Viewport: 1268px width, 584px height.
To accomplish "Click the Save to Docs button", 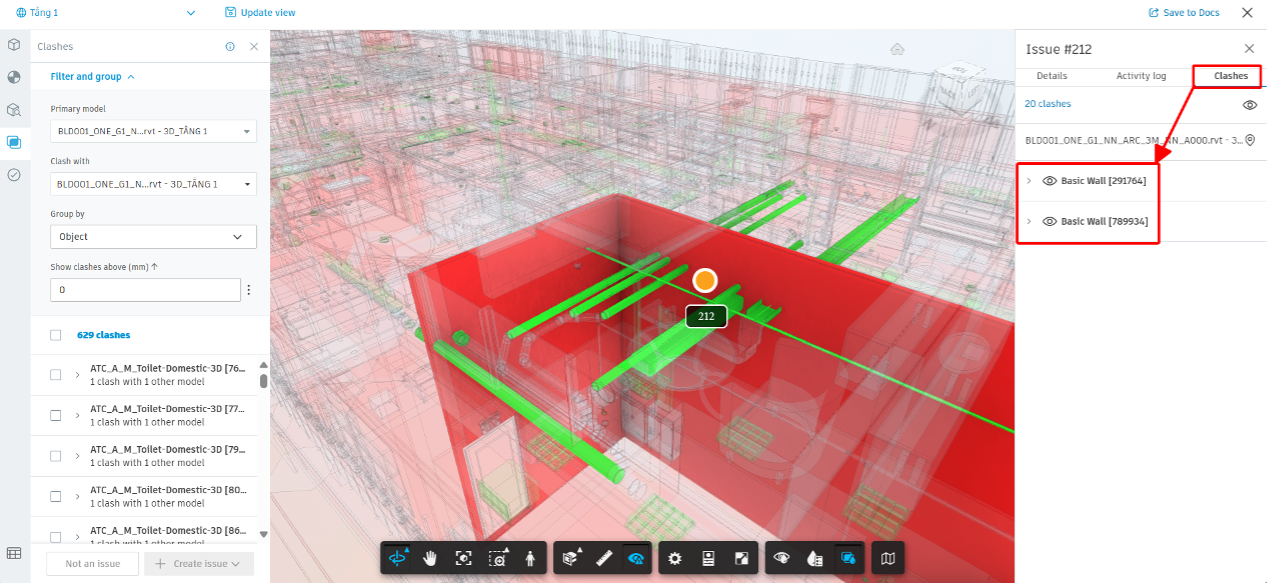I will [x=1184, y=13].
